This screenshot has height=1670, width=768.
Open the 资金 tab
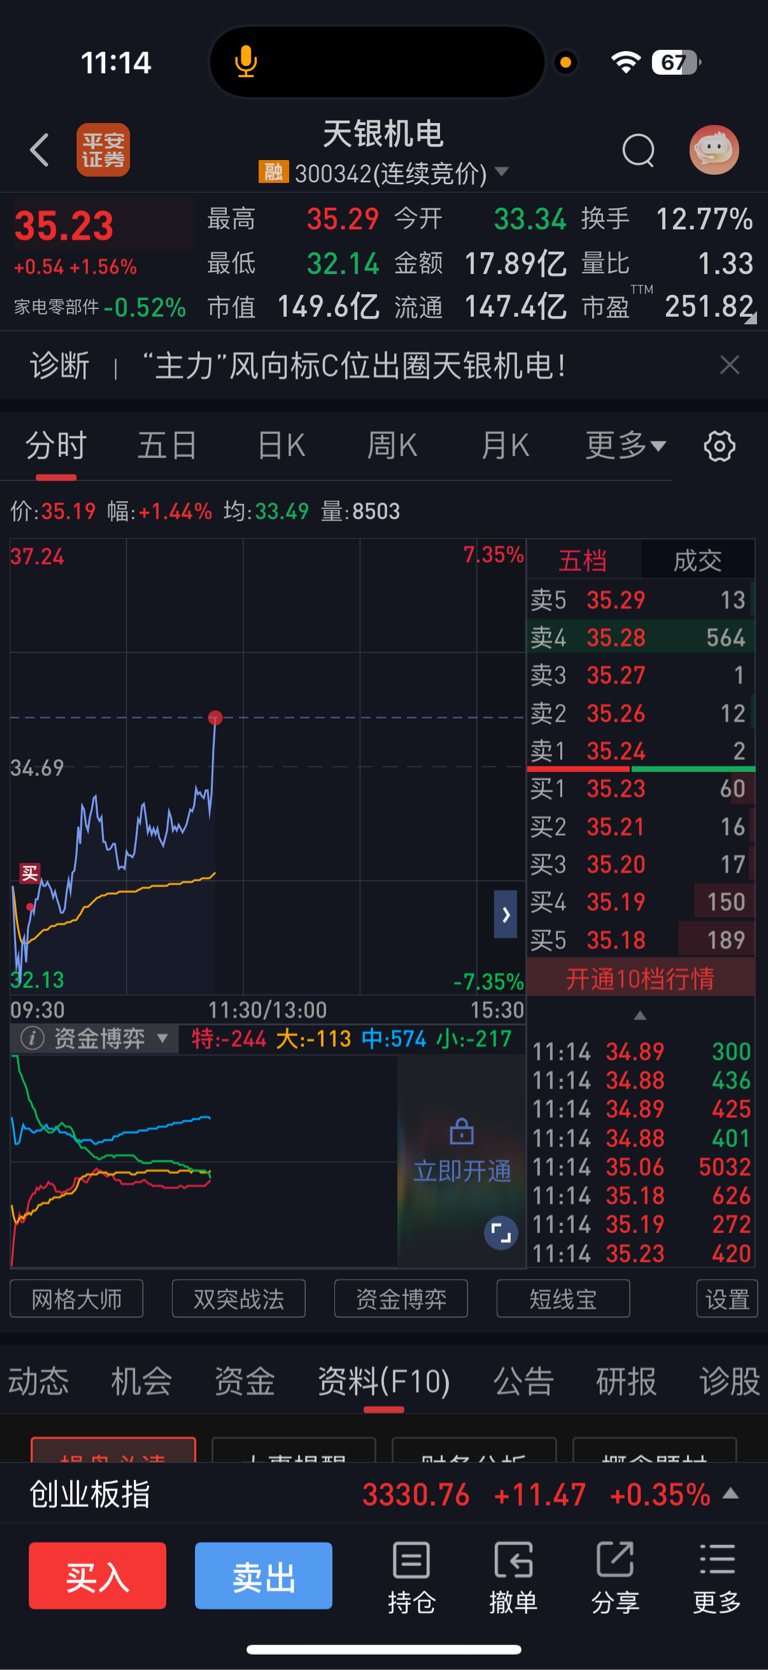click(x=244, y=1381)
